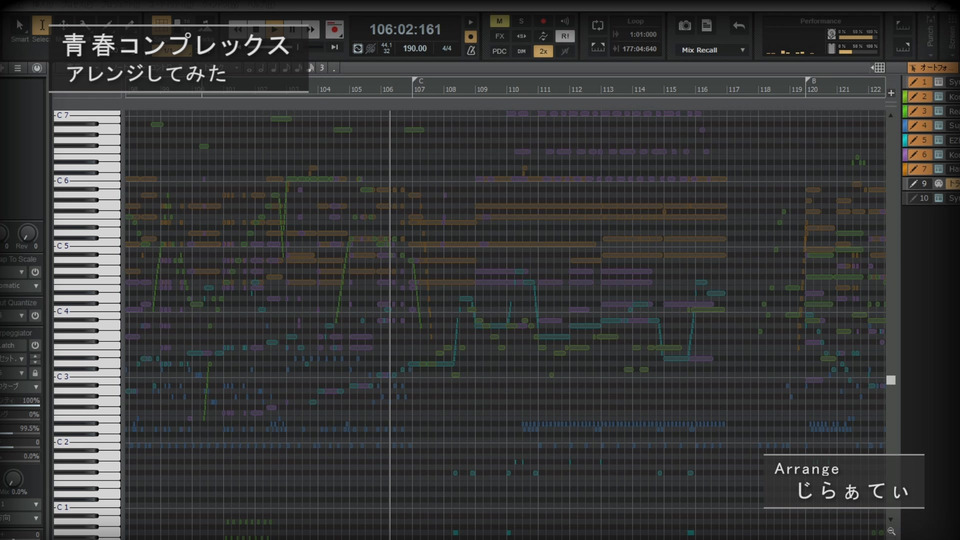
Task: Click the transport Record button
Action: coord(334,29)
